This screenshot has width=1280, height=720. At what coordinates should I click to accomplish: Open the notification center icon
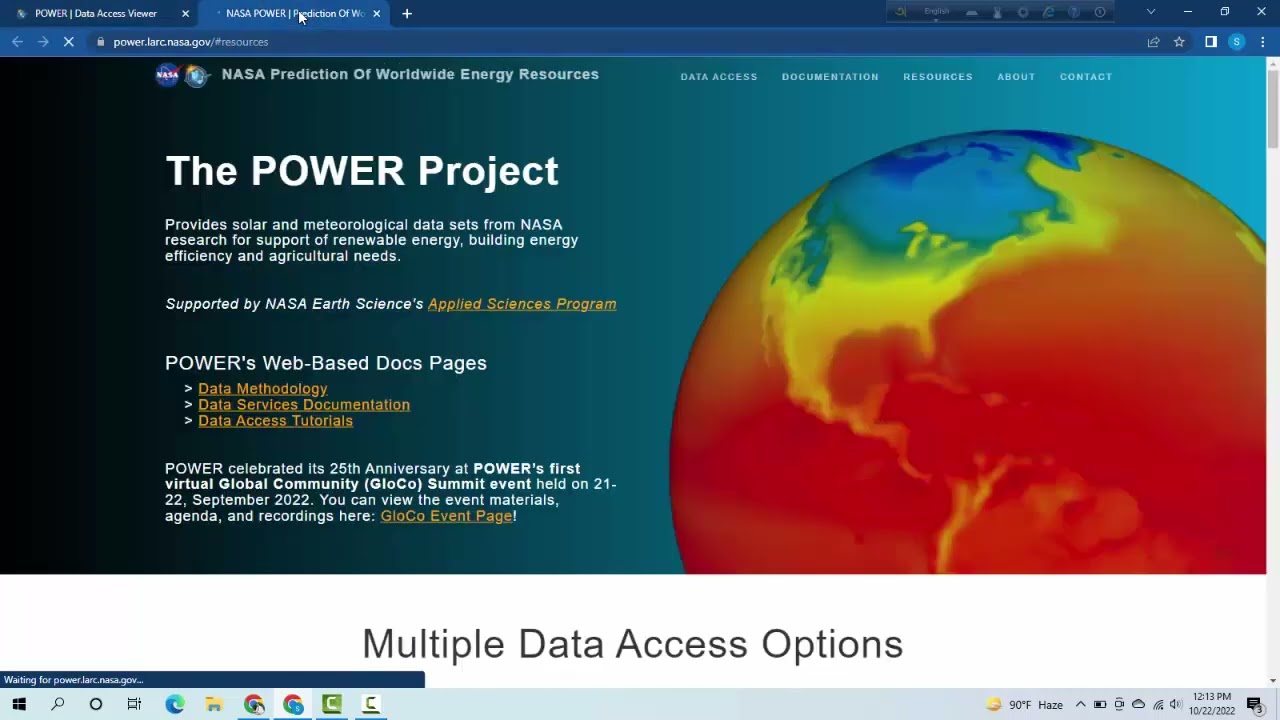(x=1255, y=705)
